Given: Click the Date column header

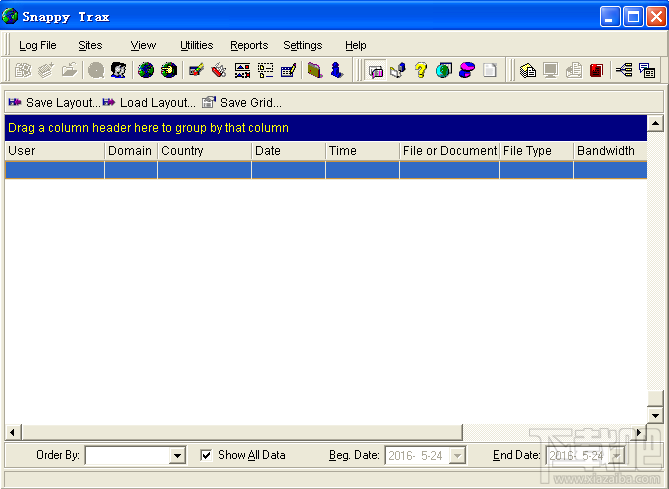Looking at the screenshot, I should click(288, 151).
